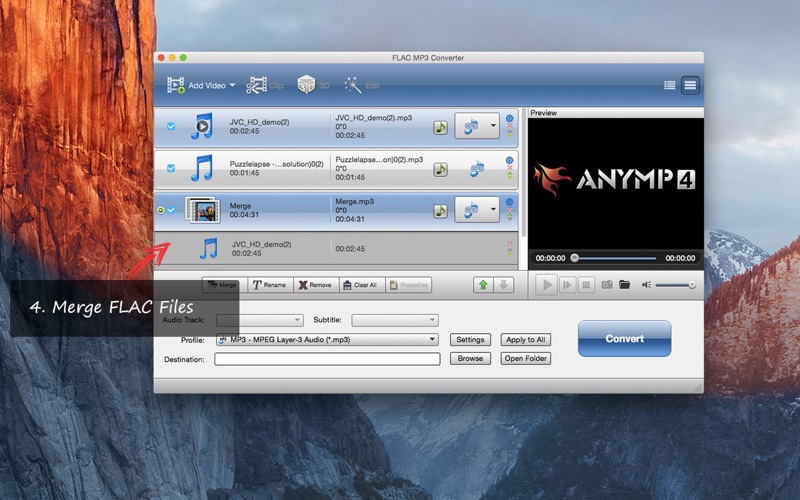Screen dimensions: 800x500
Task: Collapse the Merge group
Action: point(161,210)
